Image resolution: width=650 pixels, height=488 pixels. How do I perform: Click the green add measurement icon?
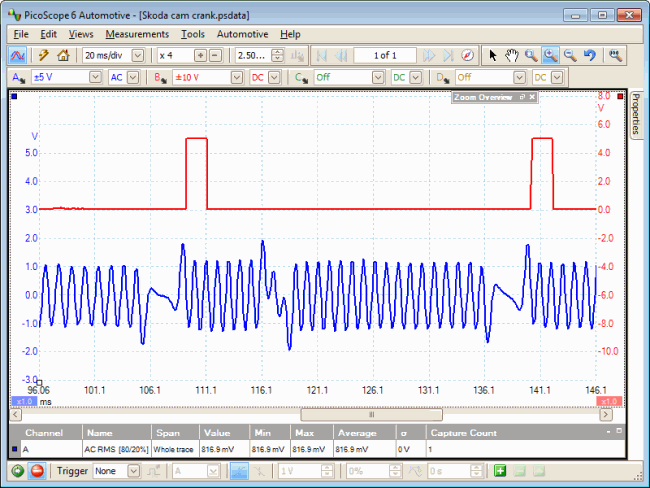(500, 471)
